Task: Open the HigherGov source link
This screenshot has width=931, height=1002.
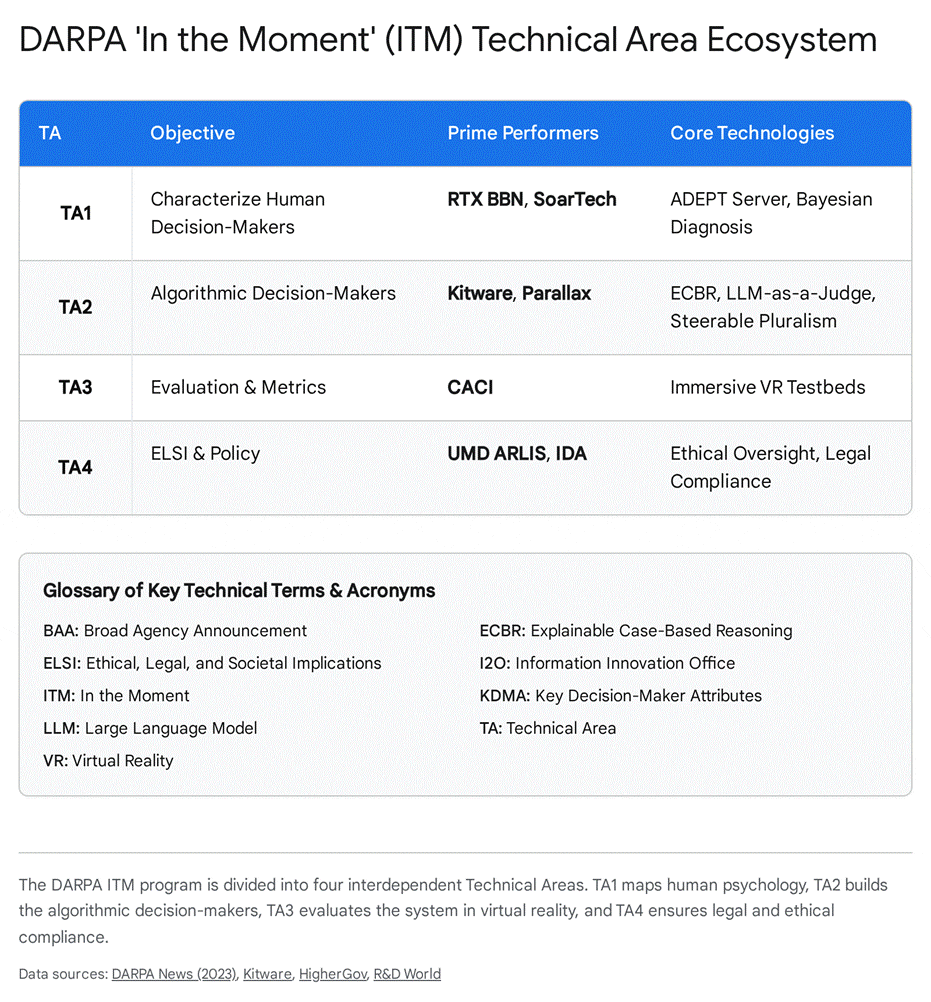Action: [333, 974]
